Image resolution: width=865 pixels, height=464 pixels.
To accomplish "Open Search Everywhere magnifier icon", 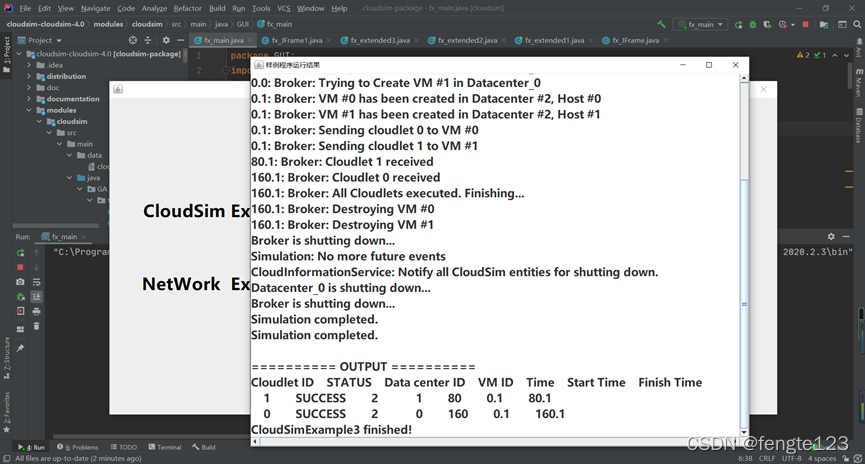I will click(x=857, y=24).
